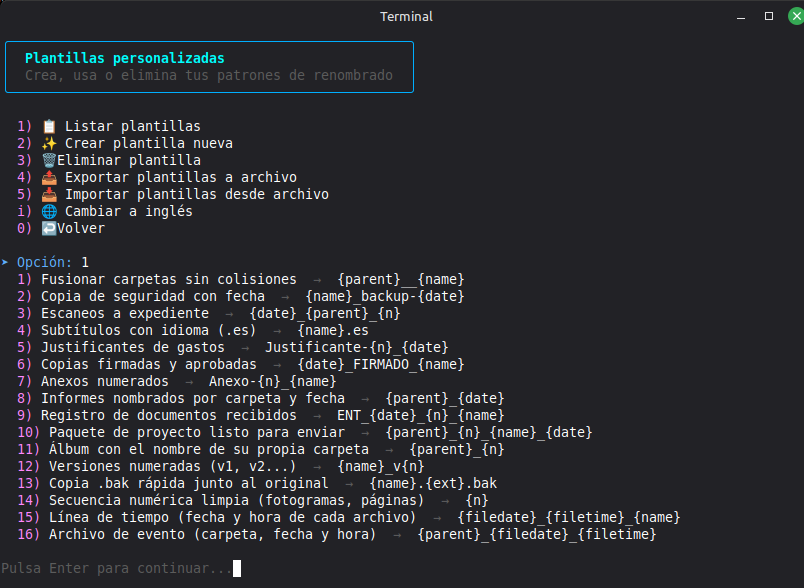Image resolution: width=804 pixels, height=588 pixels.
Task: Click 'Copia .bak rápida junto al original' text
Action: pos(189,483)
